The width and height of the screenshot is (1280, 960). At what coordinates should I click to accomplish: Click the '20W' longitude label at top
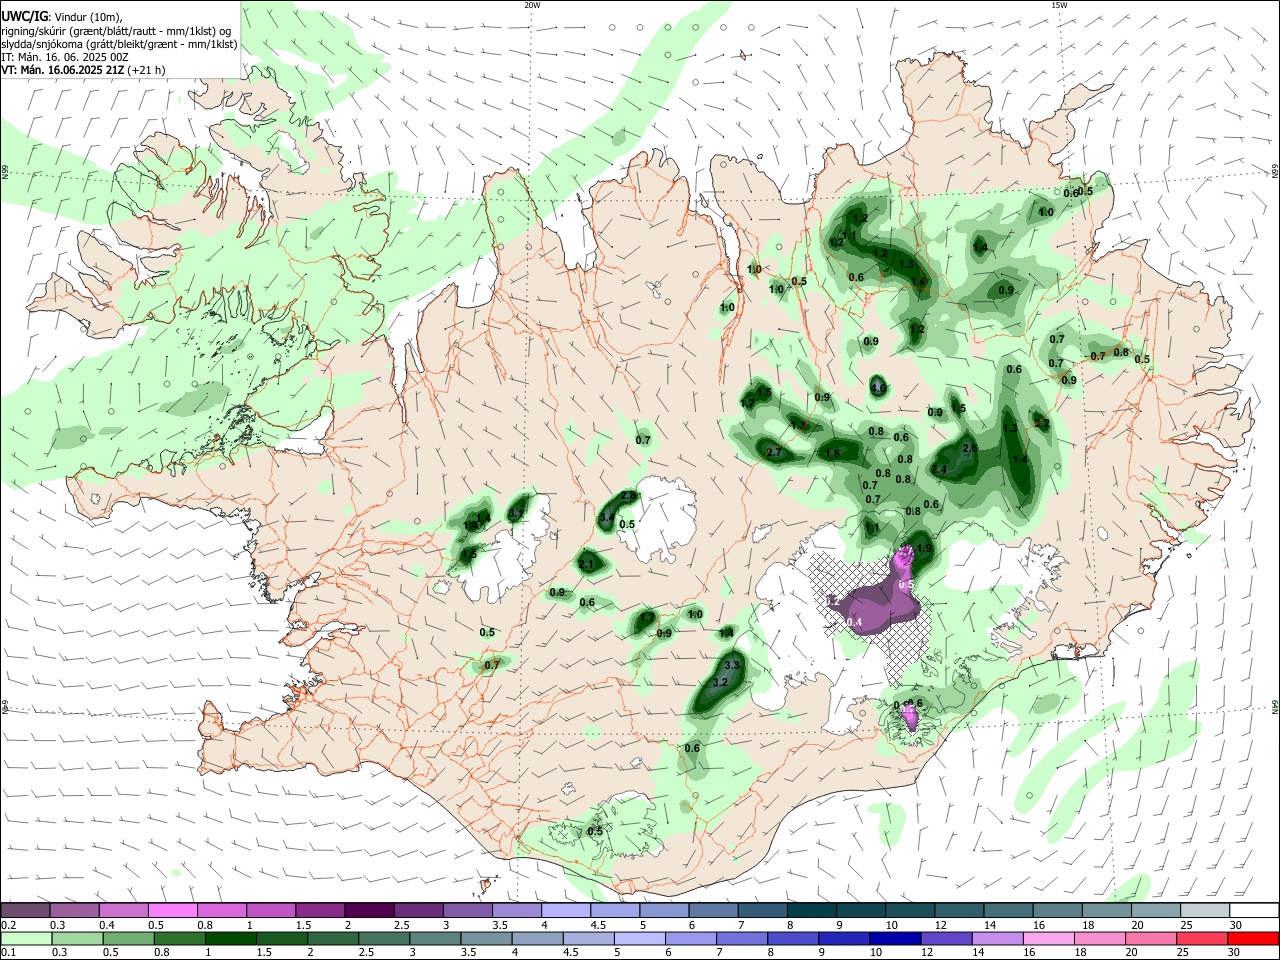(532, 5)
